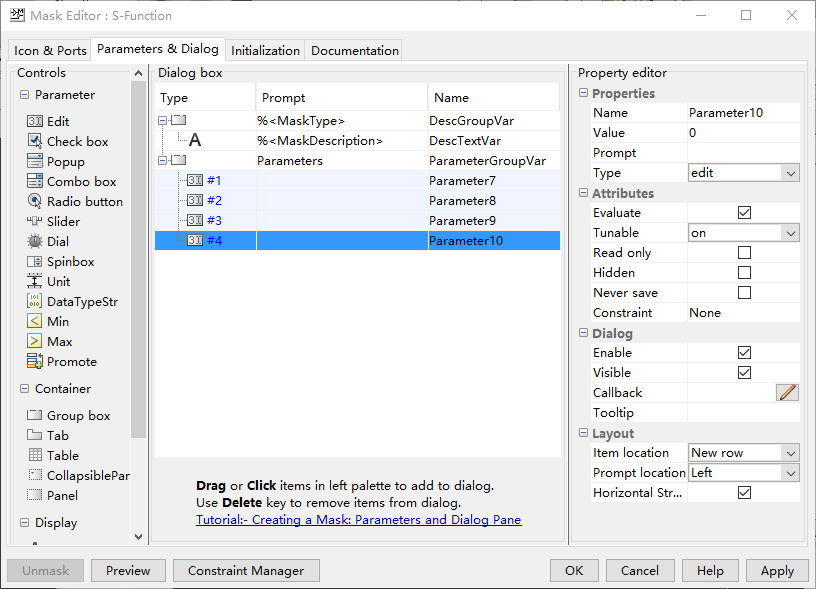Add a Table container

coord(53,455)
